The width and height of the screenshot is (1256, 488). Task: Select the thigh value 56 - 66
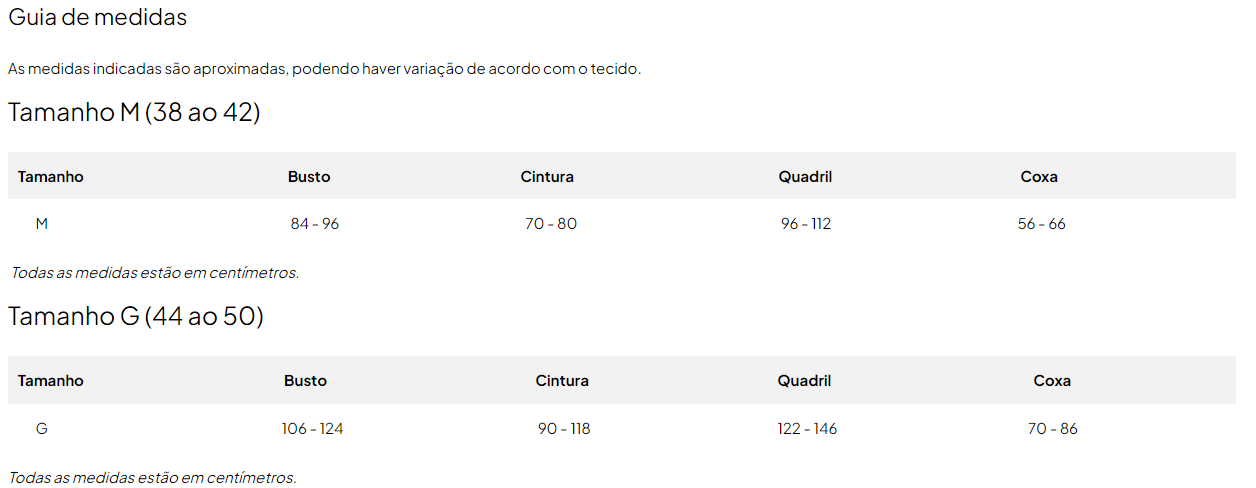coord(1042,224)
